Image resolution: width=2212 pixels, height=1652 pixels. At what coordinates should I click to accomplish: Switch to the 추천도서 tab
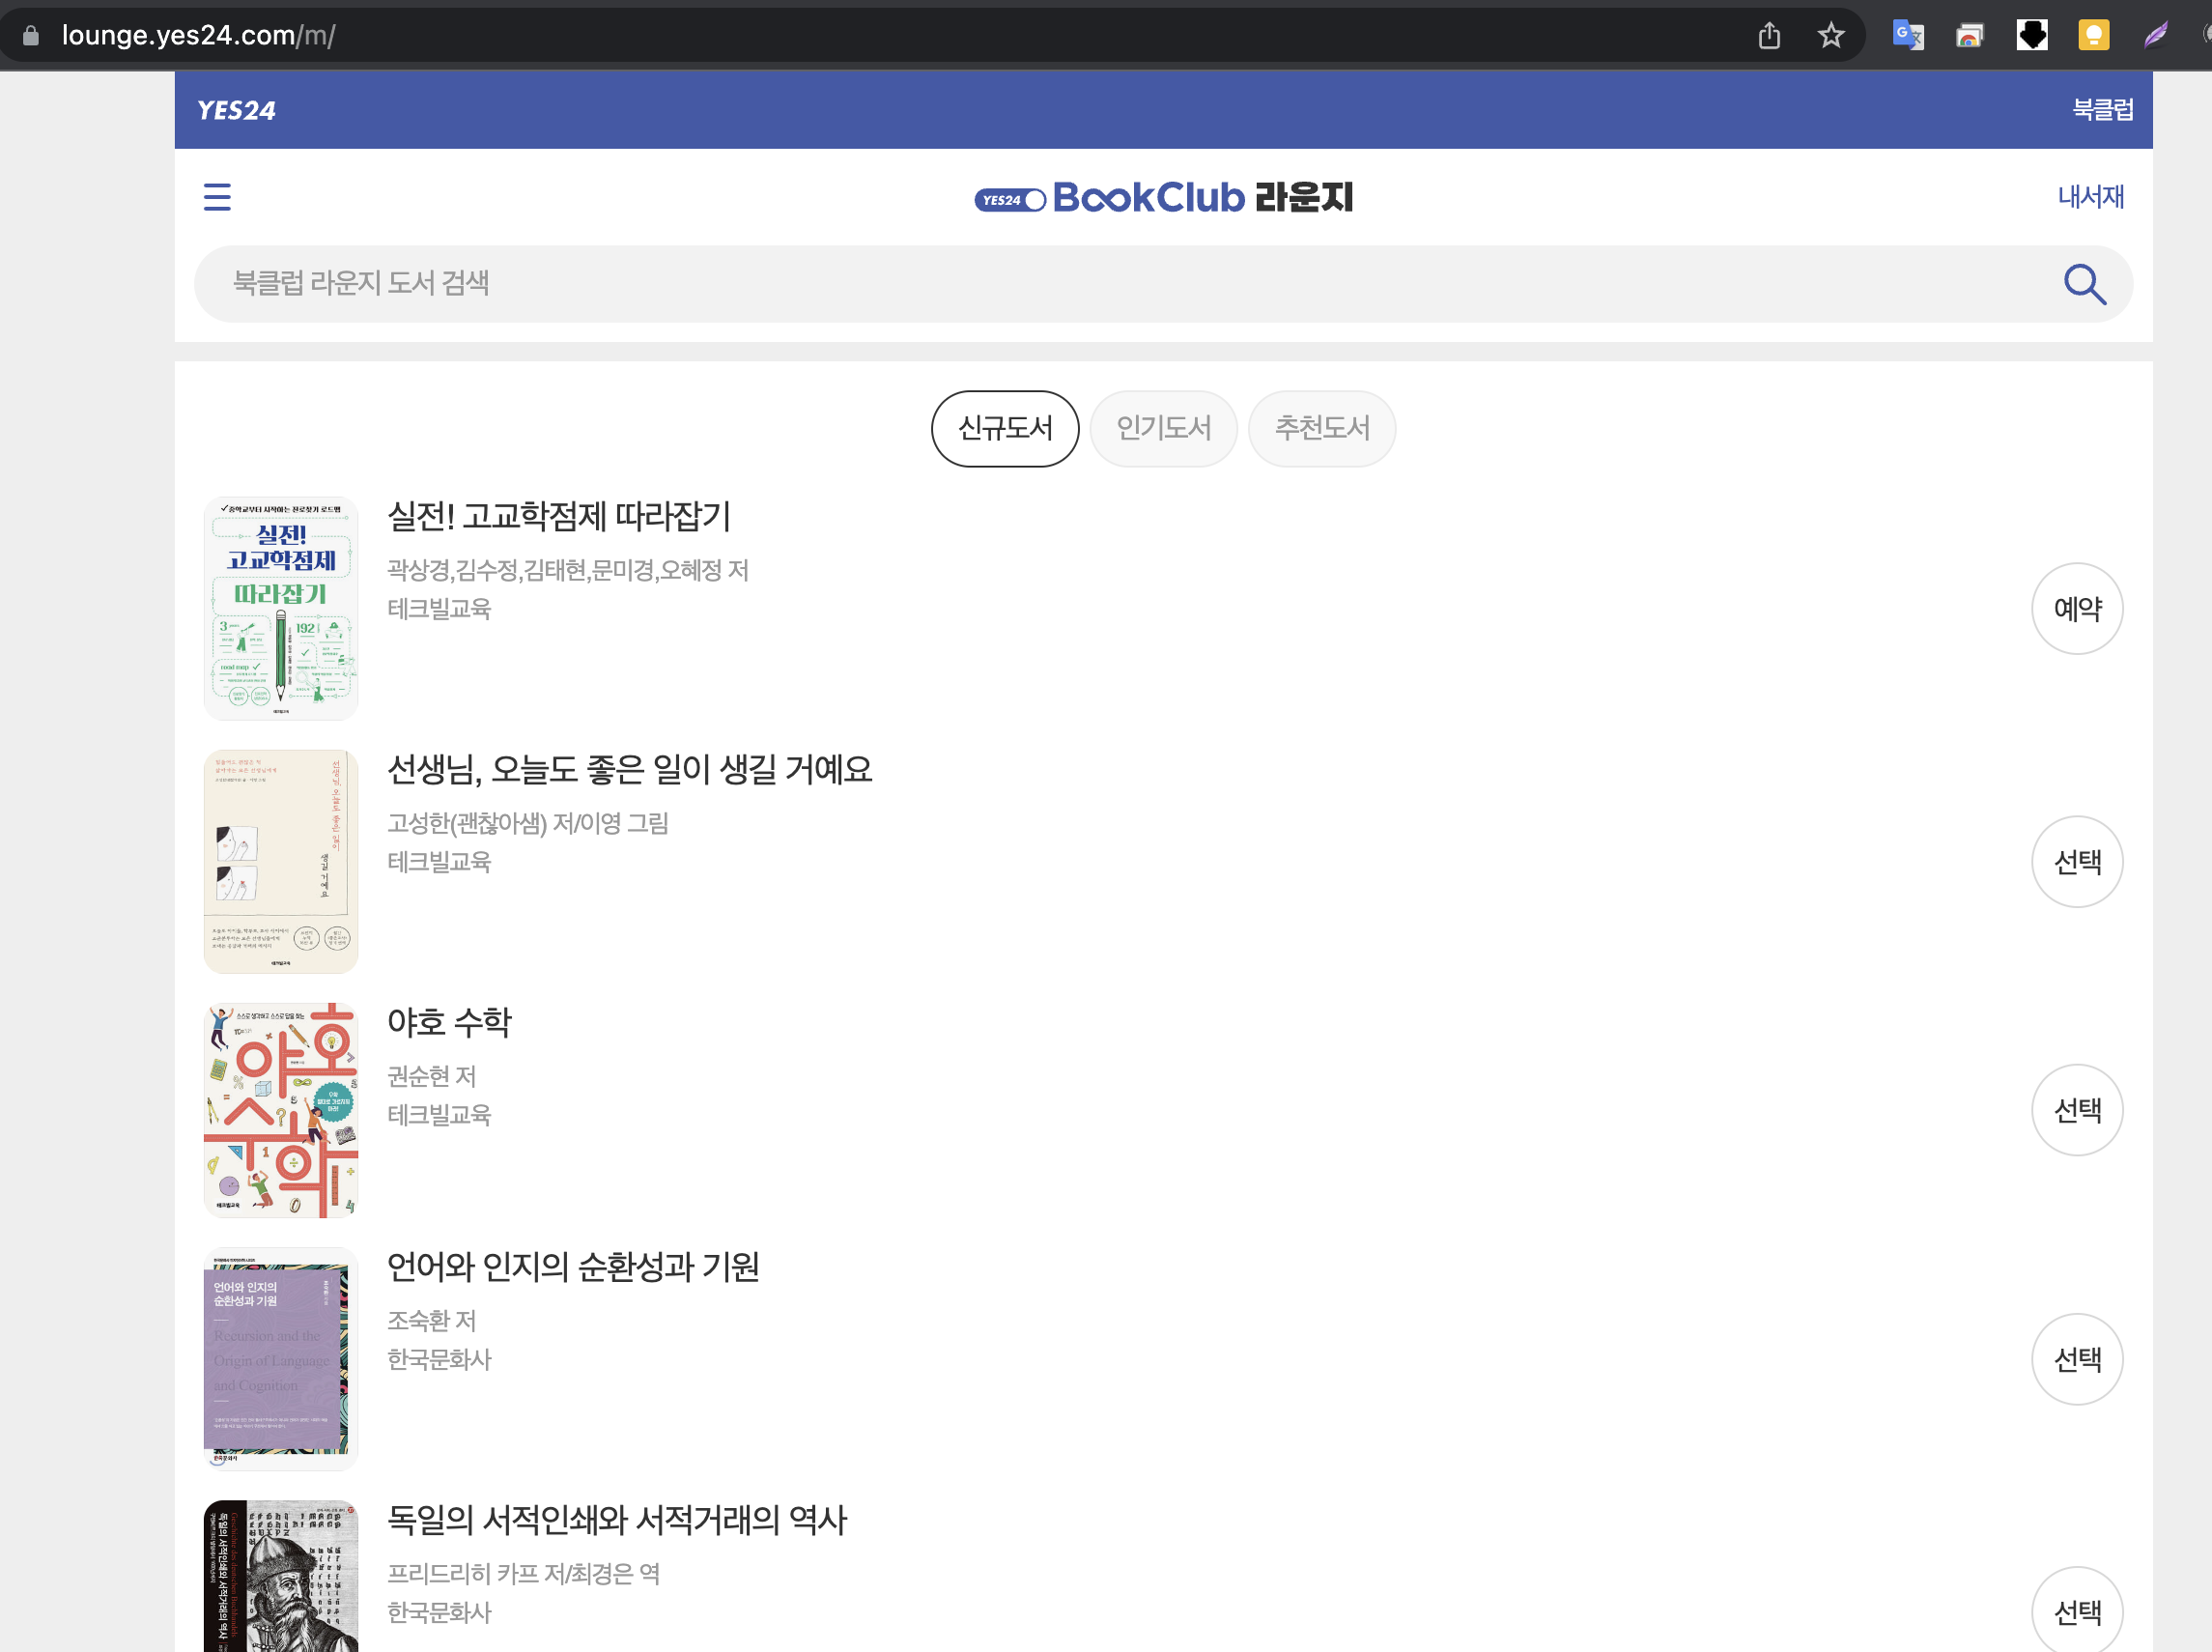1321,429
